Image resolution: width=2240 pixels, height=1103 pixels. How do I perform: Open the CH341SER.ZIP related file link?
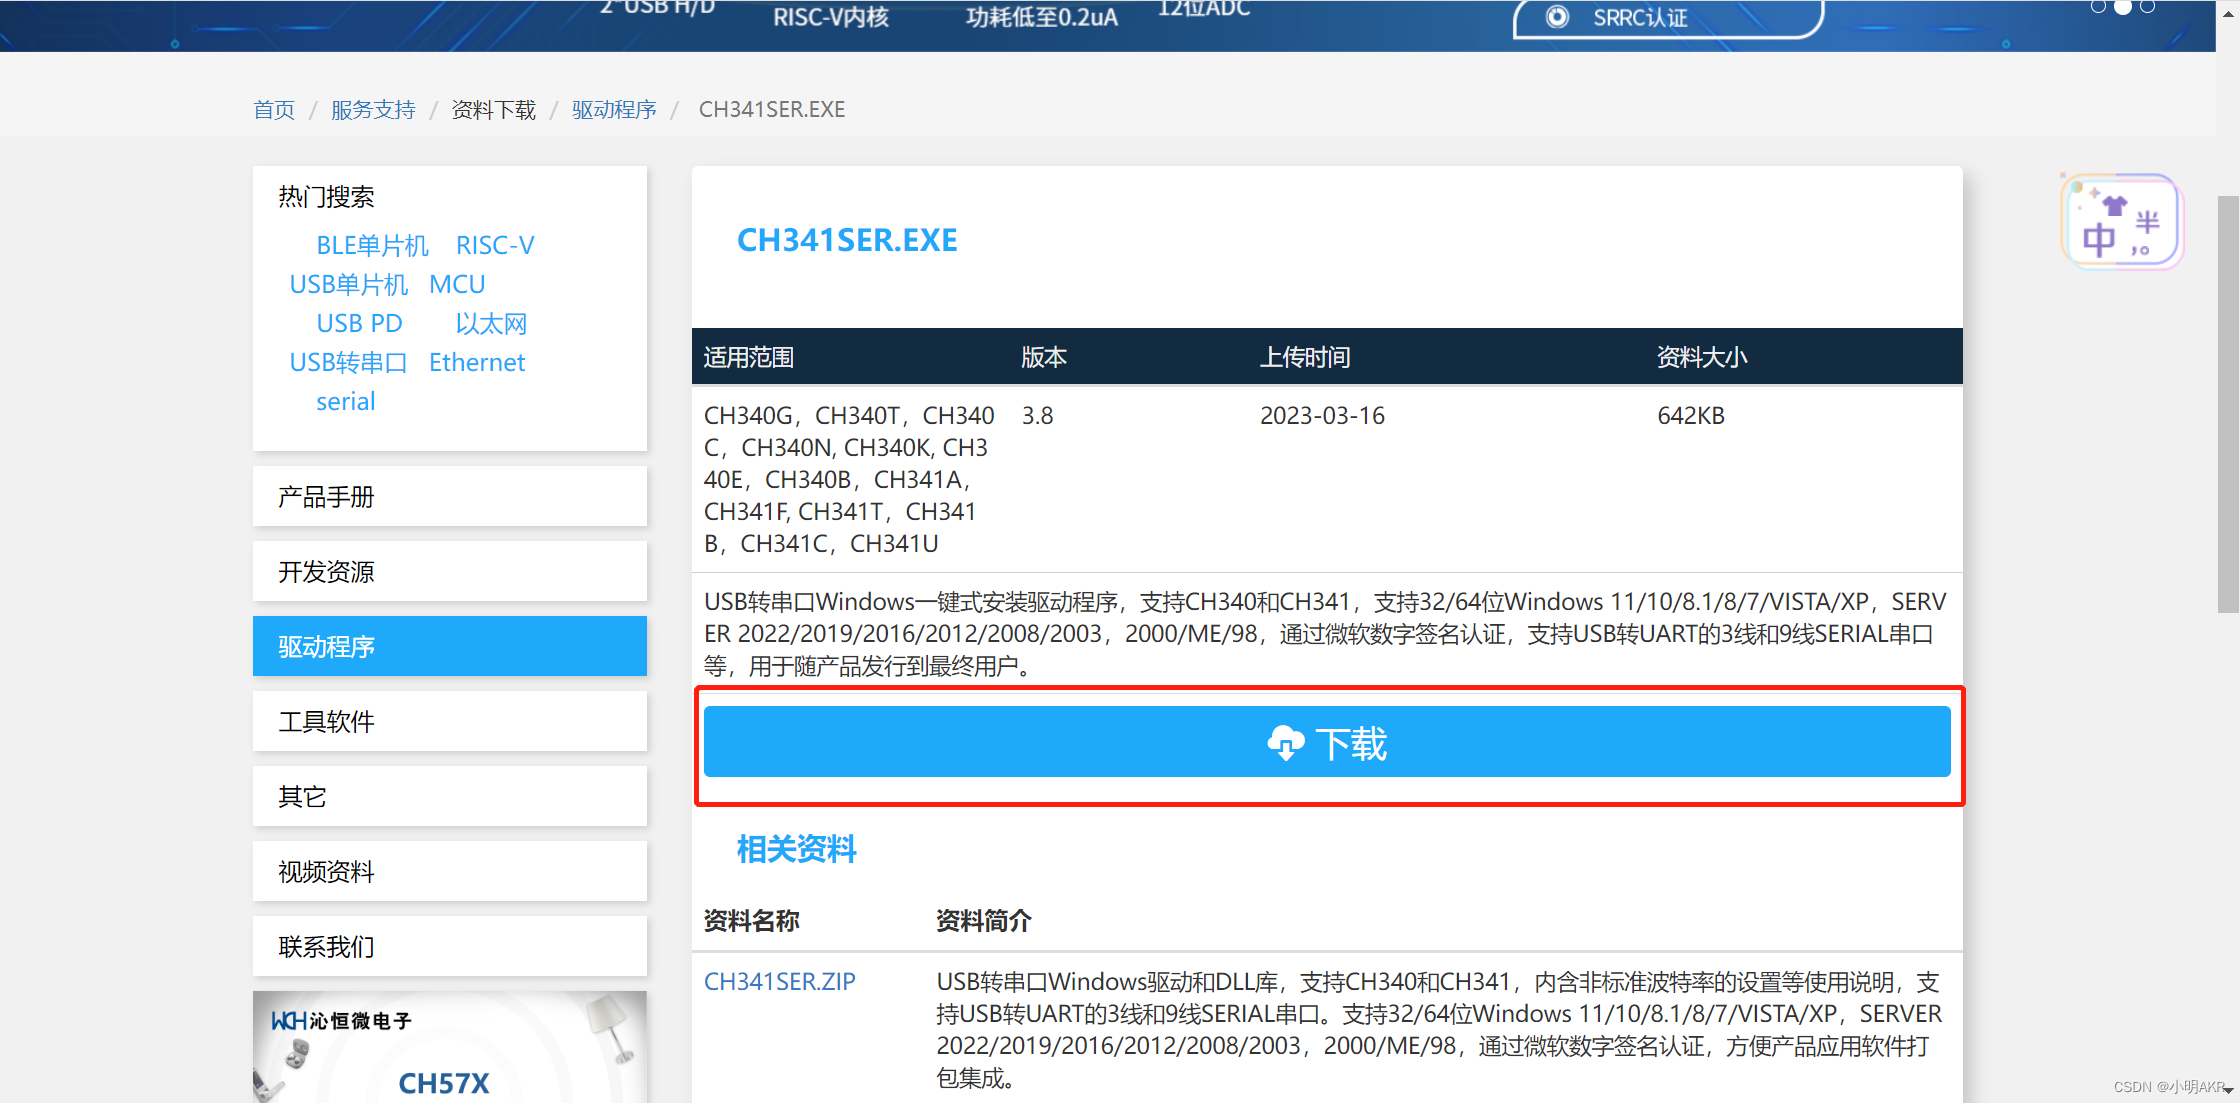[780, 981]
